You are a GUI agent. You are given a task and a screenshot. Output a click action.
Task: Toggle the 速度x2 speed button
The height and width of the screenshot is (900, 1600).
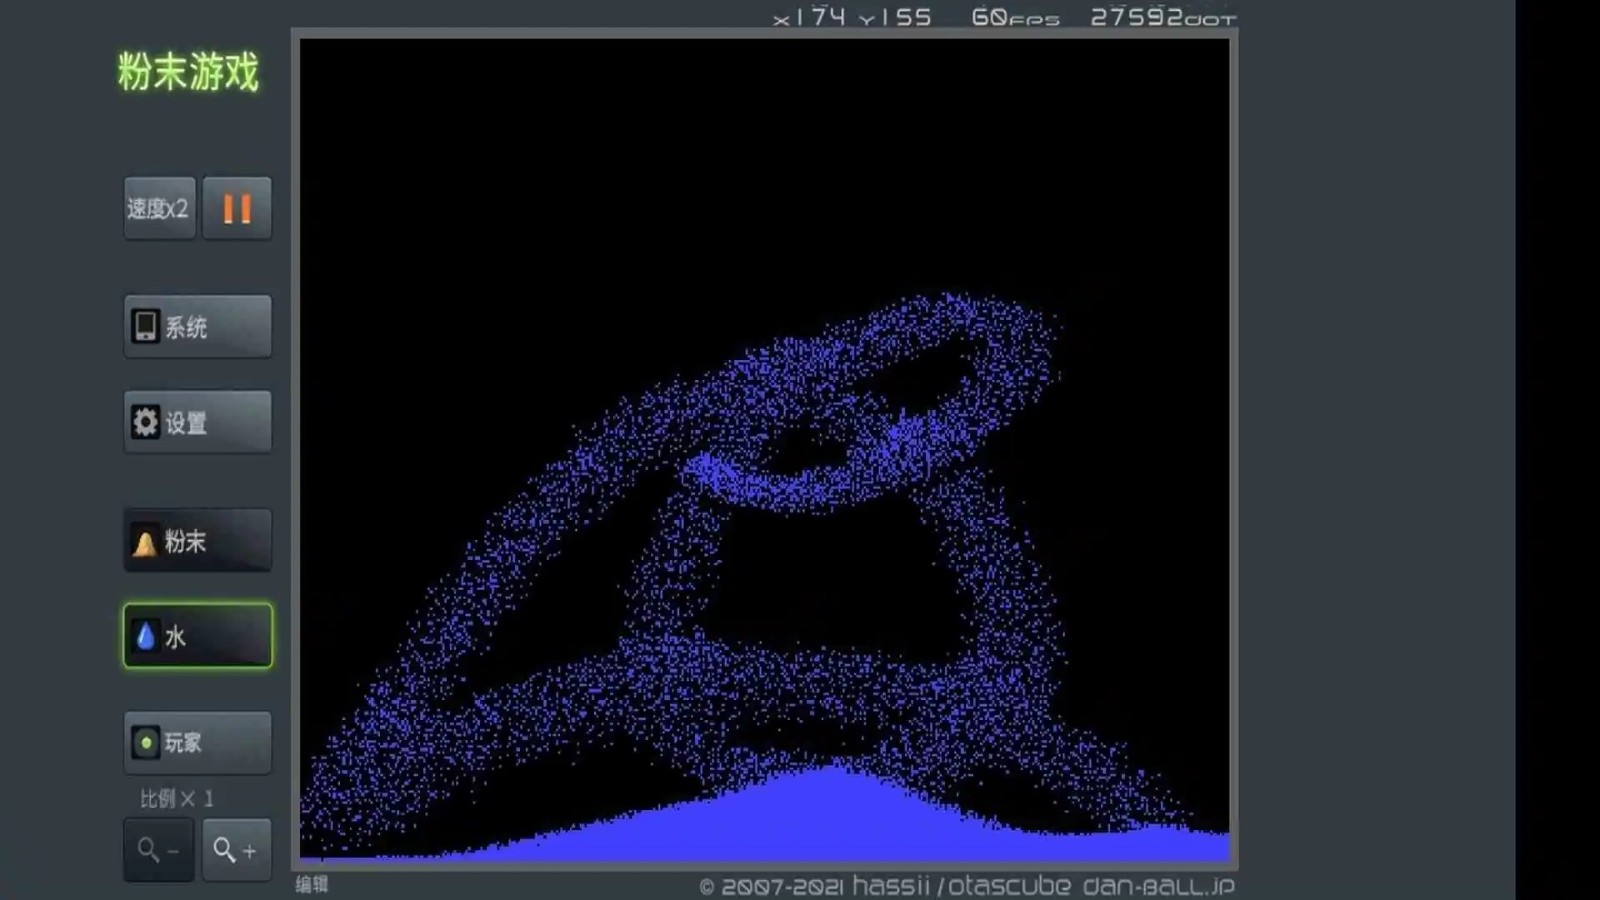click(x=159, y=208)
